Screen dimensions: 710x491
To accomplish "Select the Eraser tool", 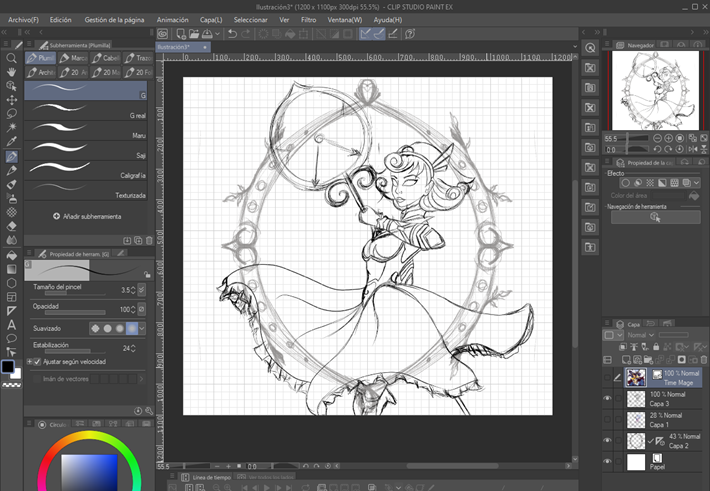I will tap(11, 226).
